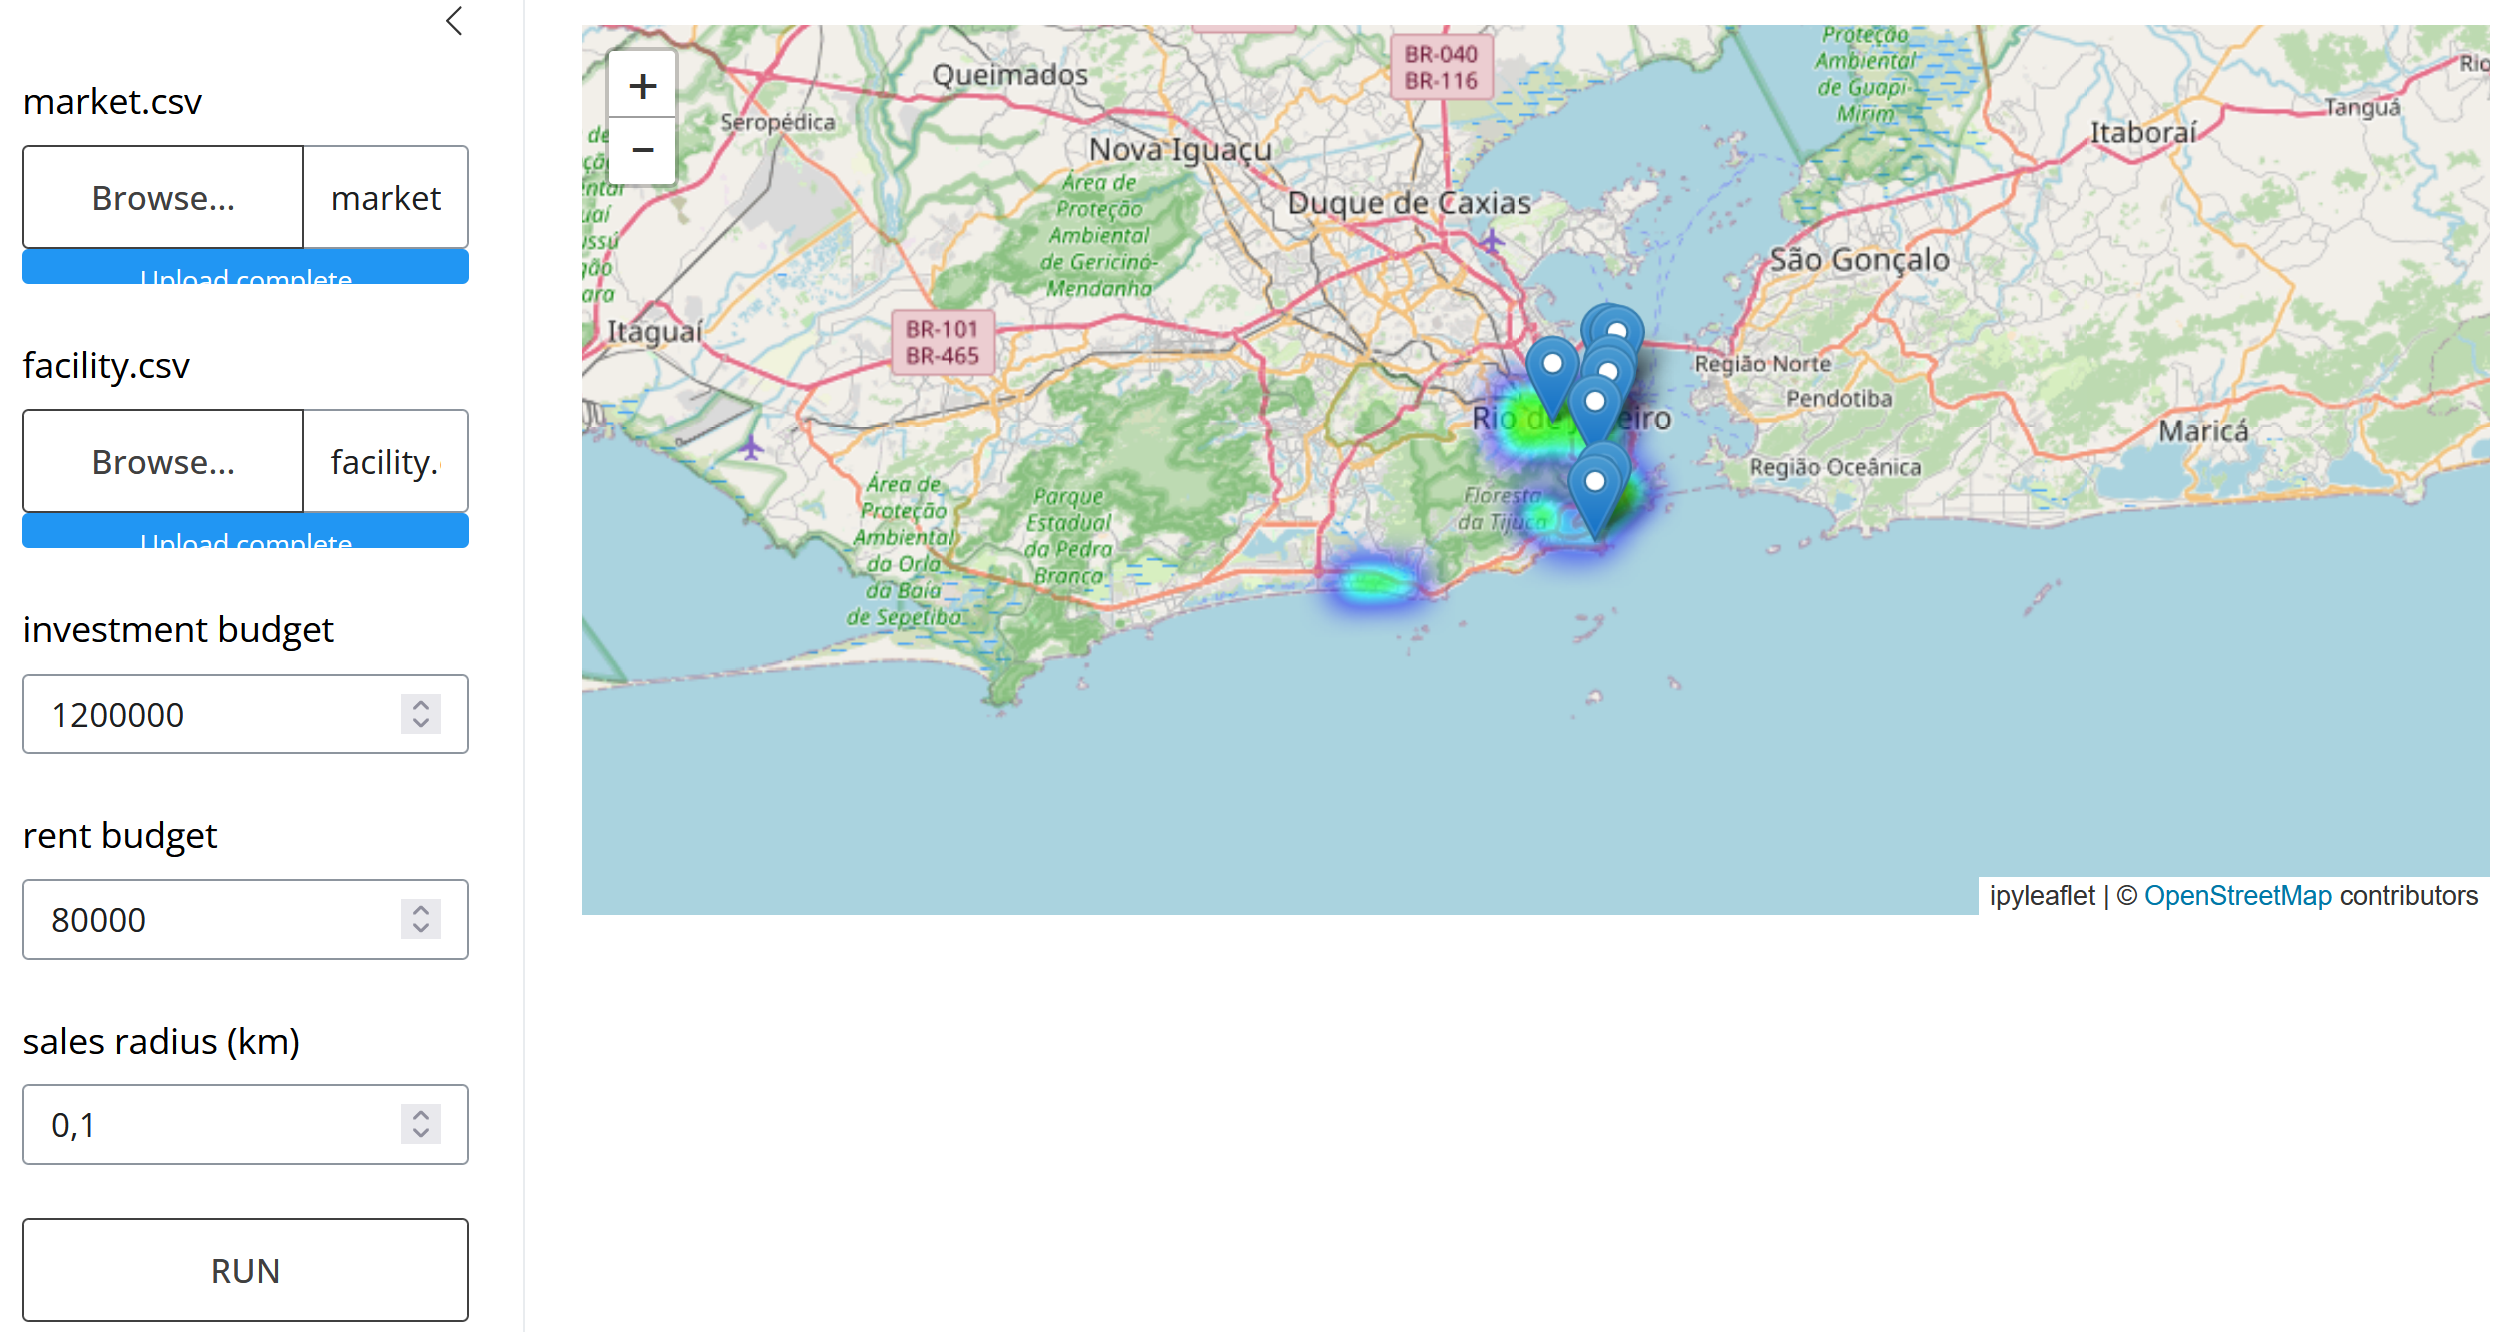Collapse the sidebar with the chevron arrow
Screen dimensions: 2520x1332
pyautogui.click(x=454, y=21)
